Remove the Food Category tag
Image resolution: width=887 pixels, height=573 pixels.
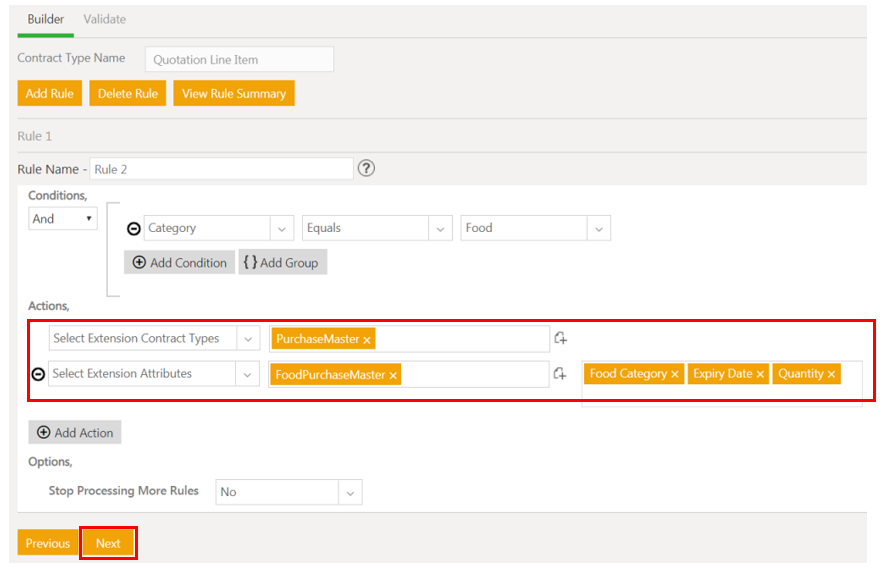click(x=675, y=374)
